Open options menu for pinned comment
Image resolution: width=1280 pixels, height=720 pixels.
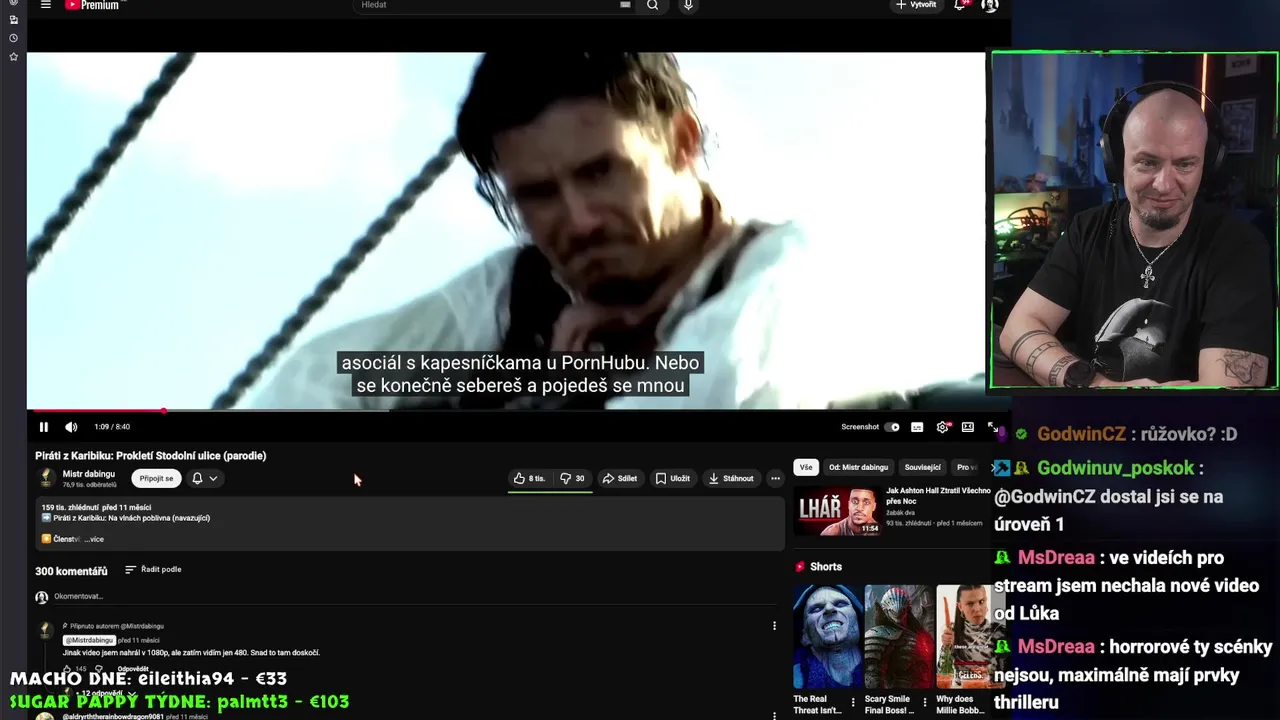[x=774, y=626]
